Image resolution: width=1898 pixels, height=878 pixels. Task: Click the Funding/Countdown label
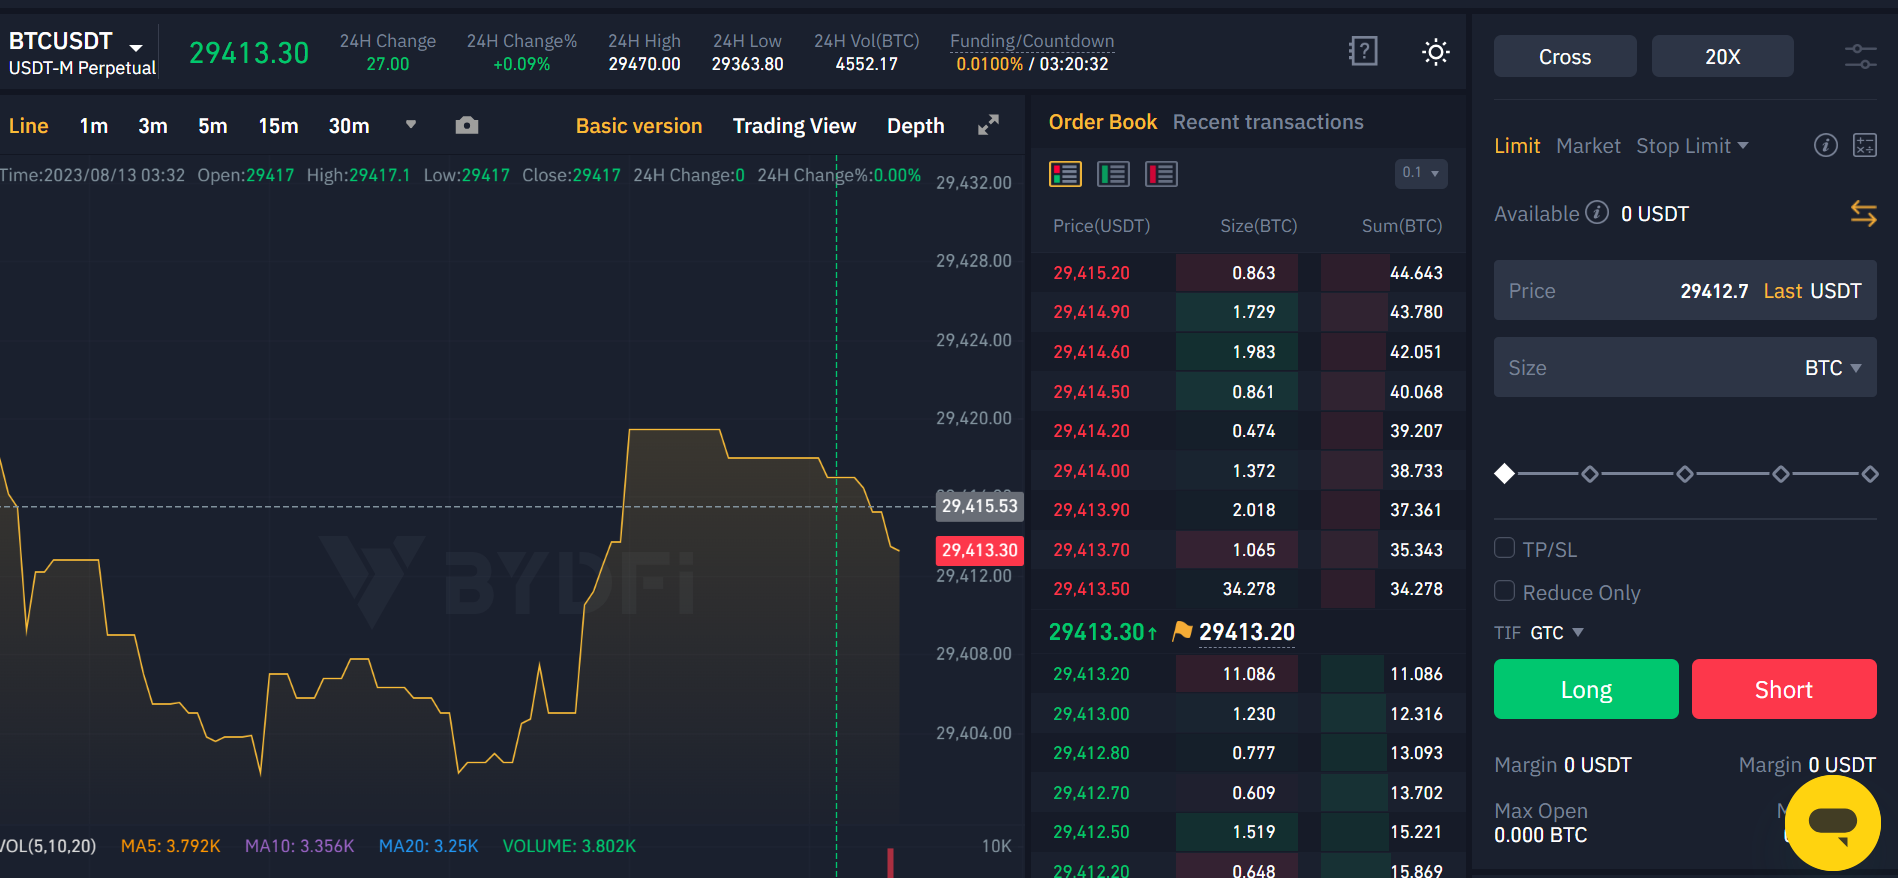tap(1031, 41)
